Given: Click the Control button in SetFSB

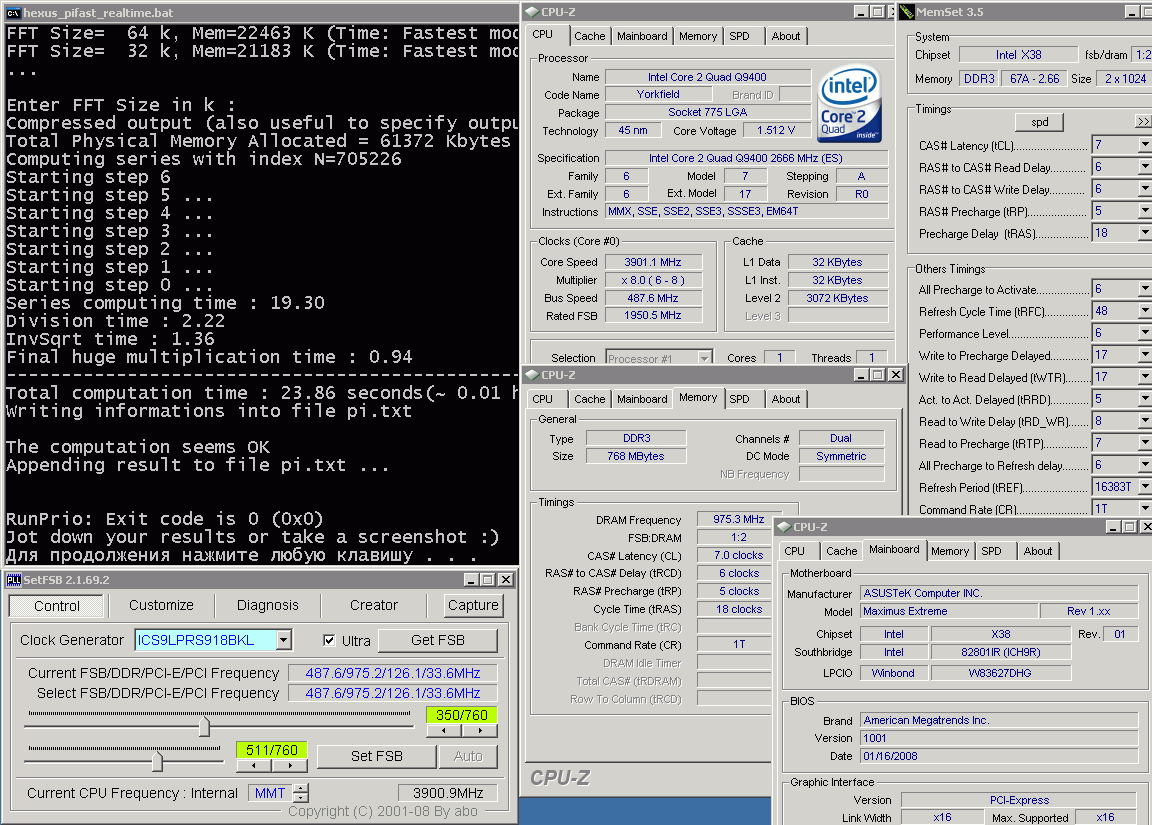Looking at the screenshot, I should coord(57,606).
